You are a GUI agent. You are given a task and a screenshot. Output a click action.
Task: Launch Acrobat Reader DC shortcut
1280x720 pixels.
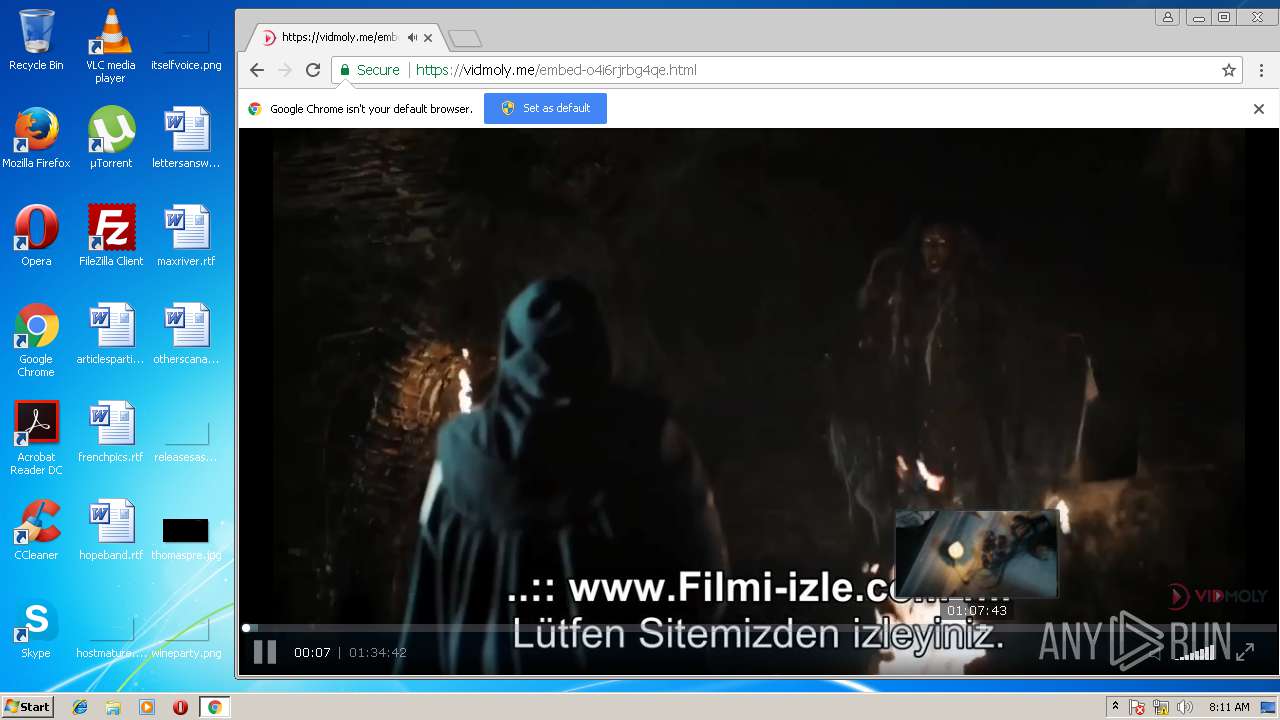tap(36, 438)
